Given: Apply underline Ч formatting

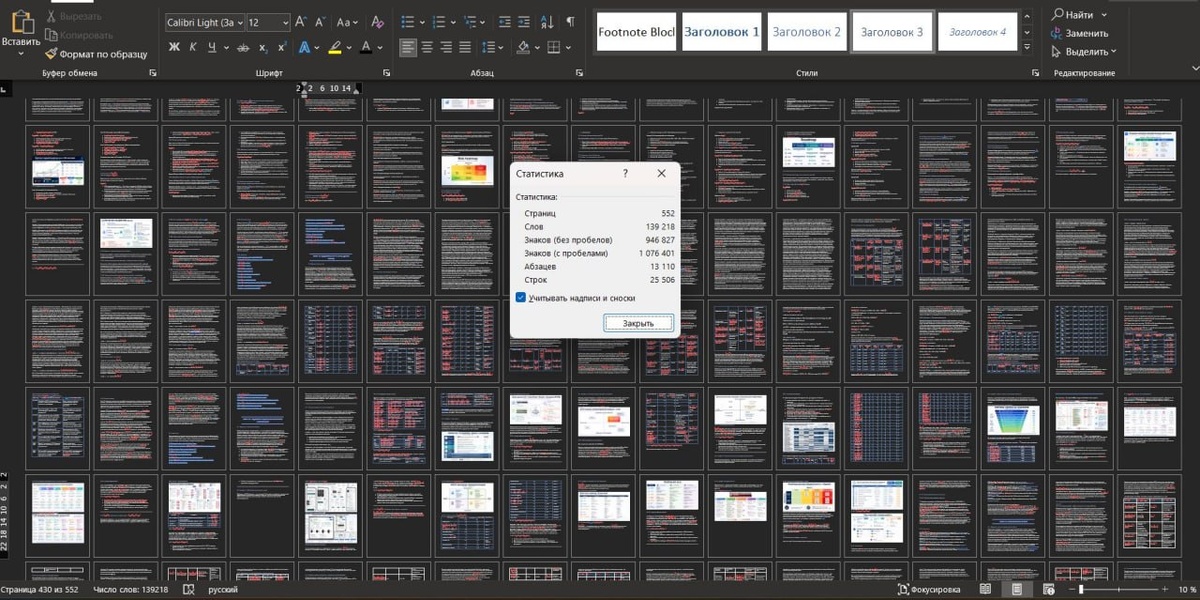Looking at the screenshot, I should 211,47.
